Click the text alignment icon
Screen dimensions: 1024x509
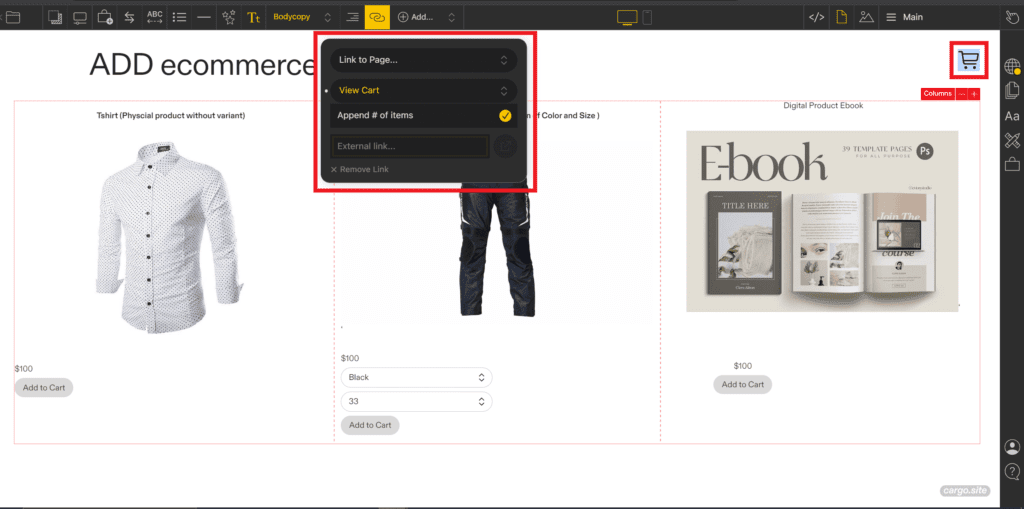[x=353, y=18]
